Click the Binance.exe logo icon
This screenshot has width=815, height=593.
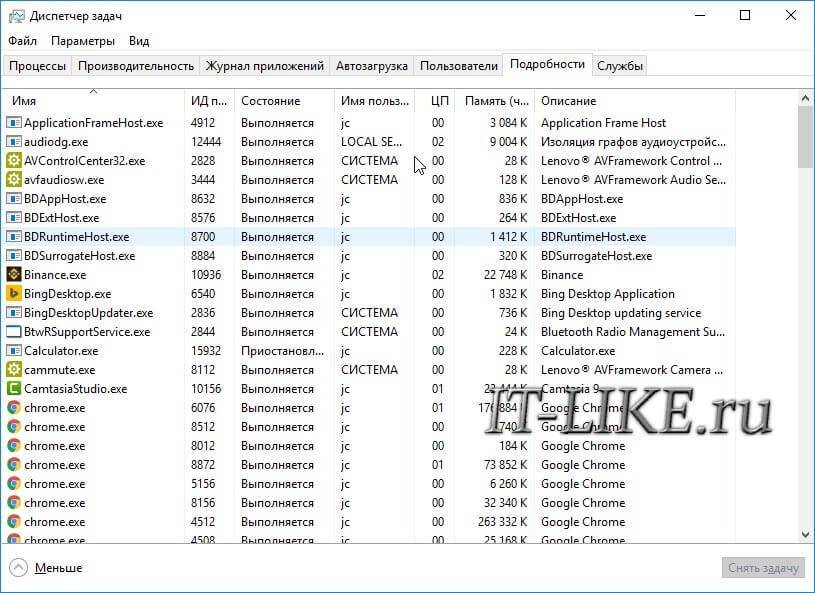[x=14, y=274]
